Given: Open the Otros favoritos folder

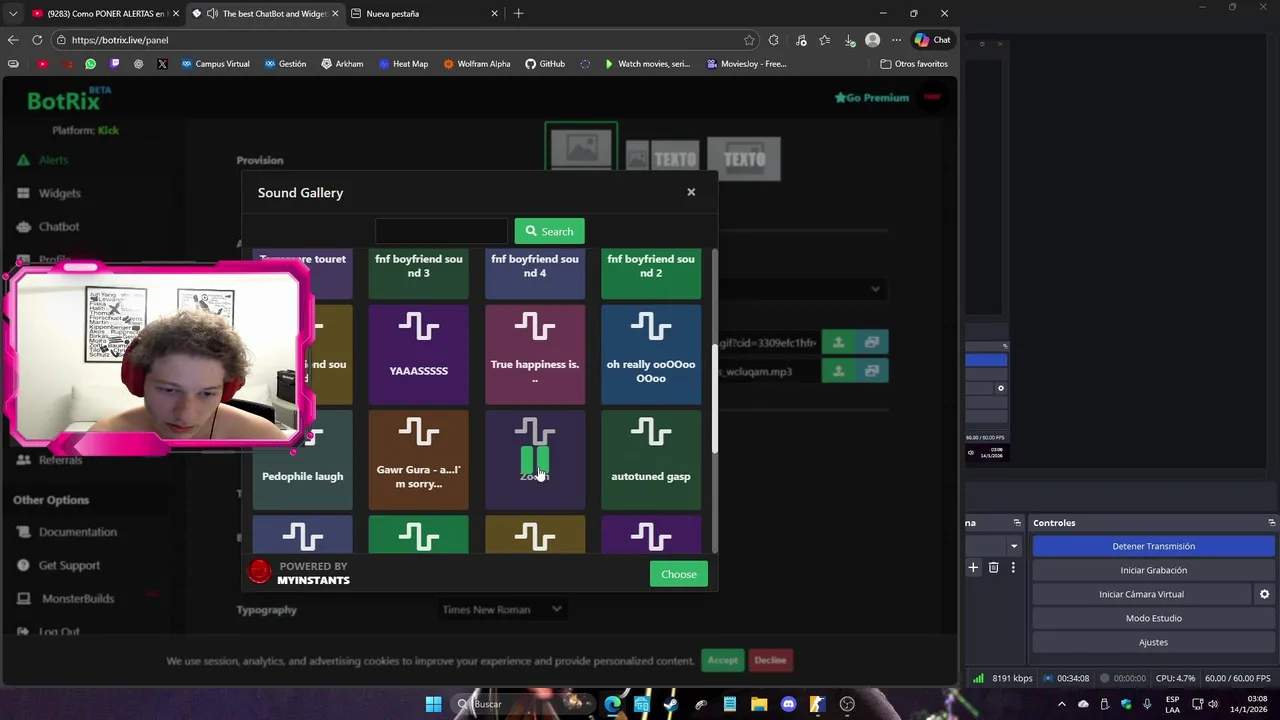Looking at the screenshot, I should (x=914, y=64).
